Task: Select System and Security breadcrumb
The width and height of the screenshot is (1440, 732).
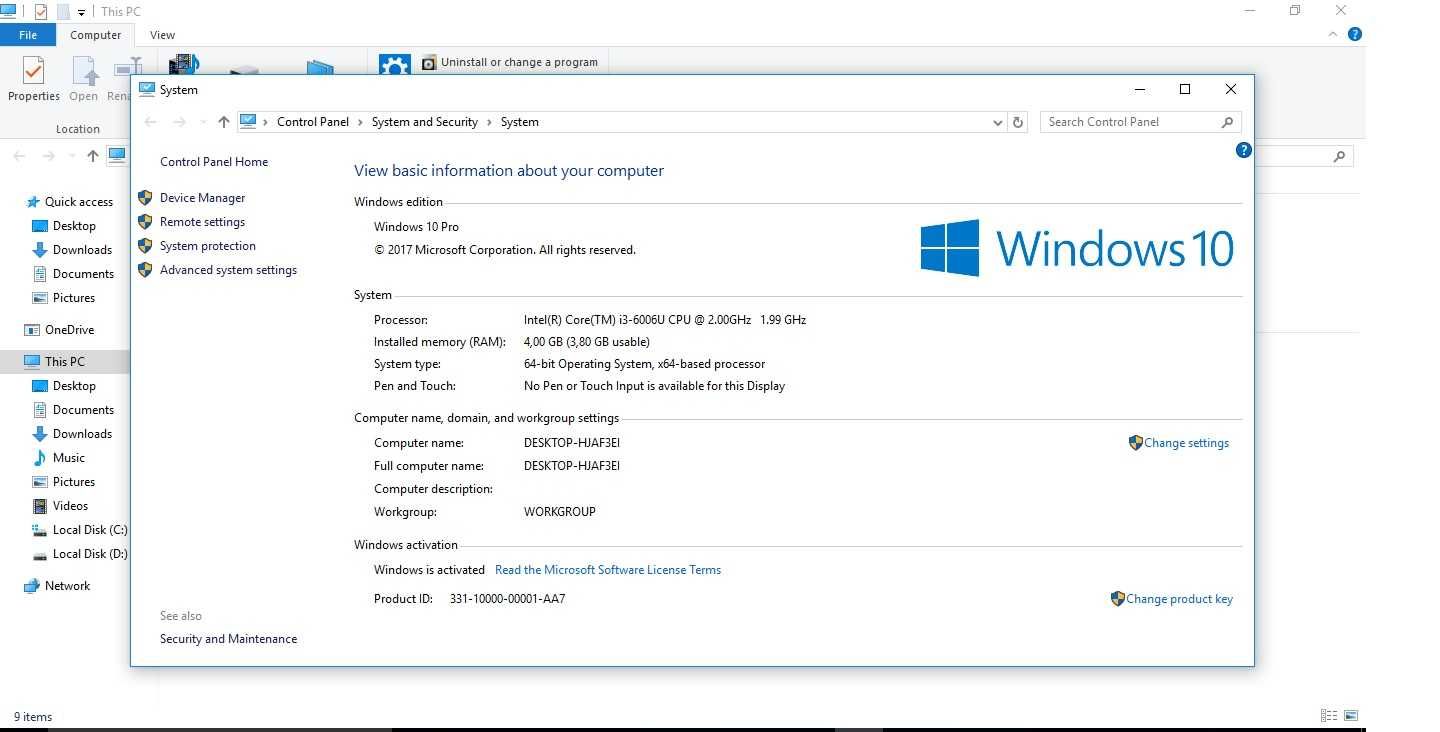Action: click(x=425, y=122)
